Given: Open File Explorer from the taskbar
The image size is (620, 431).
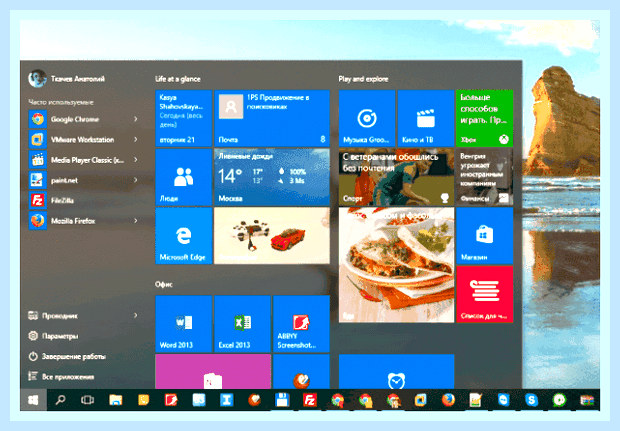Looking at the screenshot, I should pos(115,400).
